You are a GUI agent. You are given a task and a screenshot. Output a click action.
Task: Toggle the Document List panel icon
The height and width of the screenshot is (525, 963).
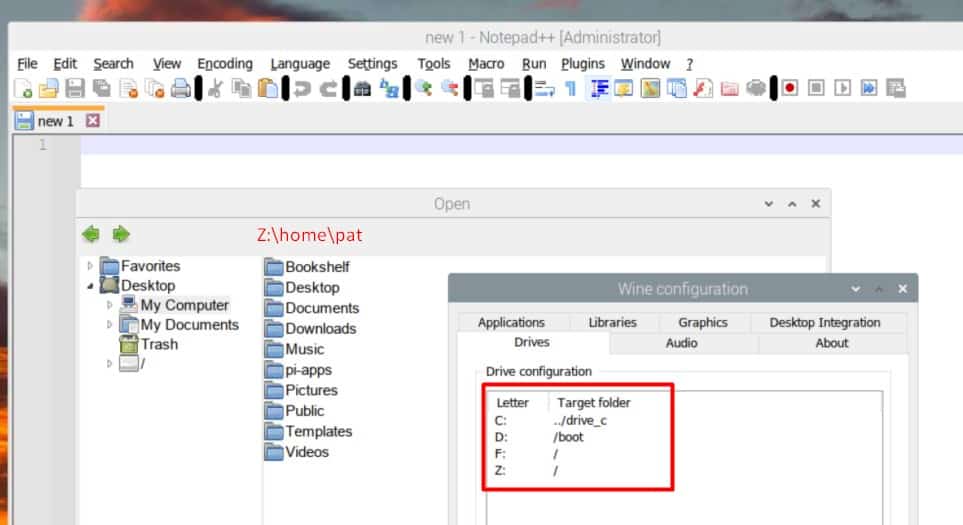pyautogui.click(x=676, y=88)
